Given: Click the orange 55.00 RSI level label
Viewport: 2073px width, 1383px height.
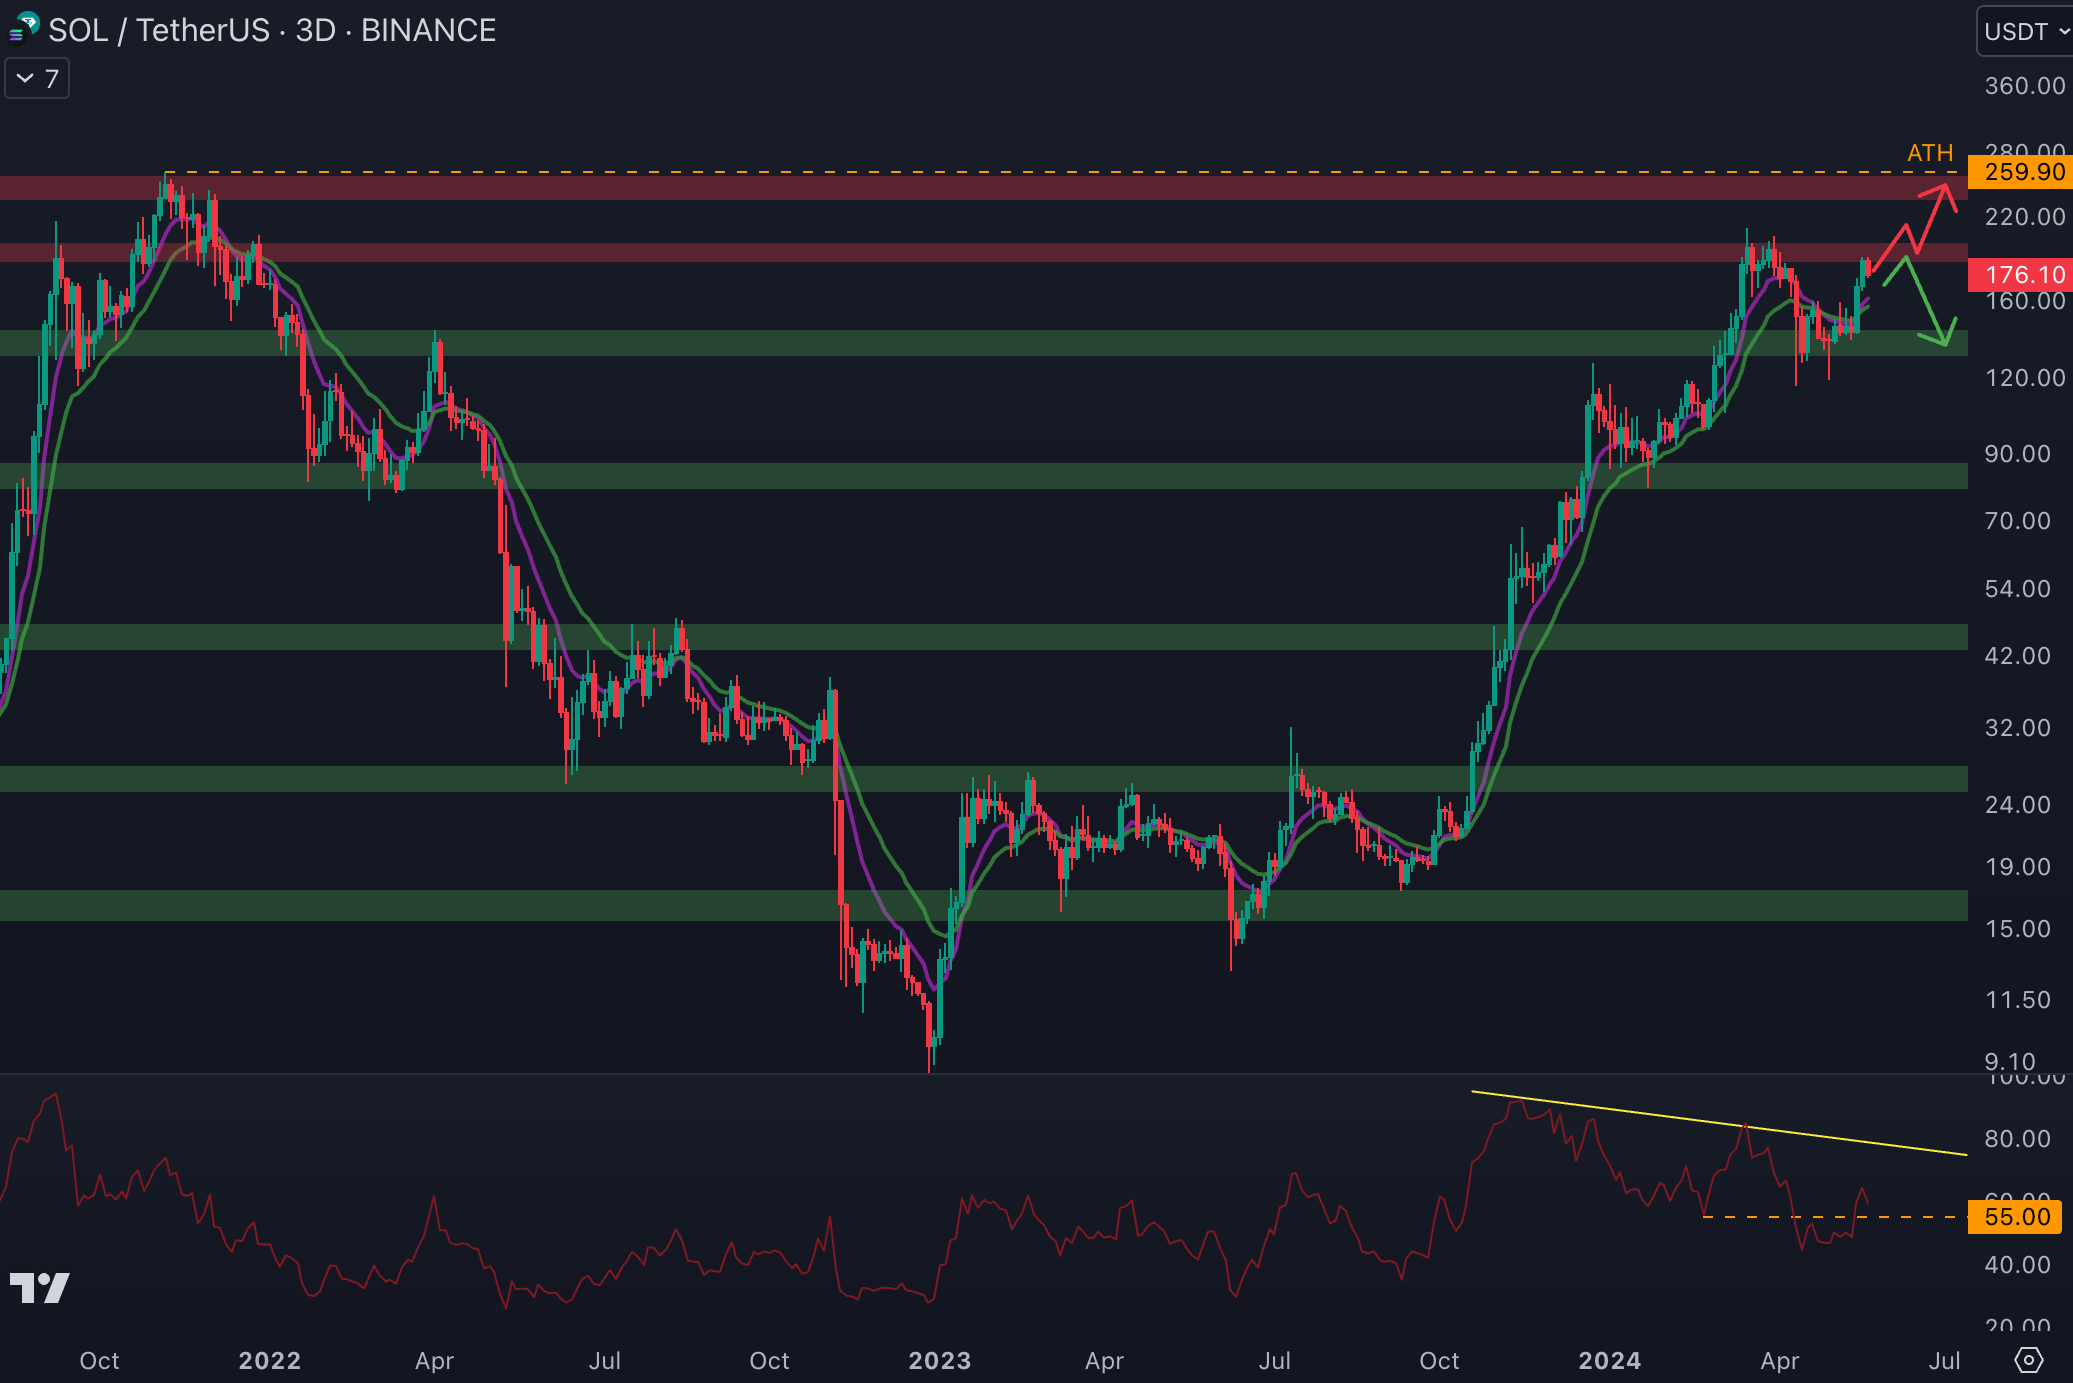Looking at the screenshot, I should click(x=2015, y=1217).
